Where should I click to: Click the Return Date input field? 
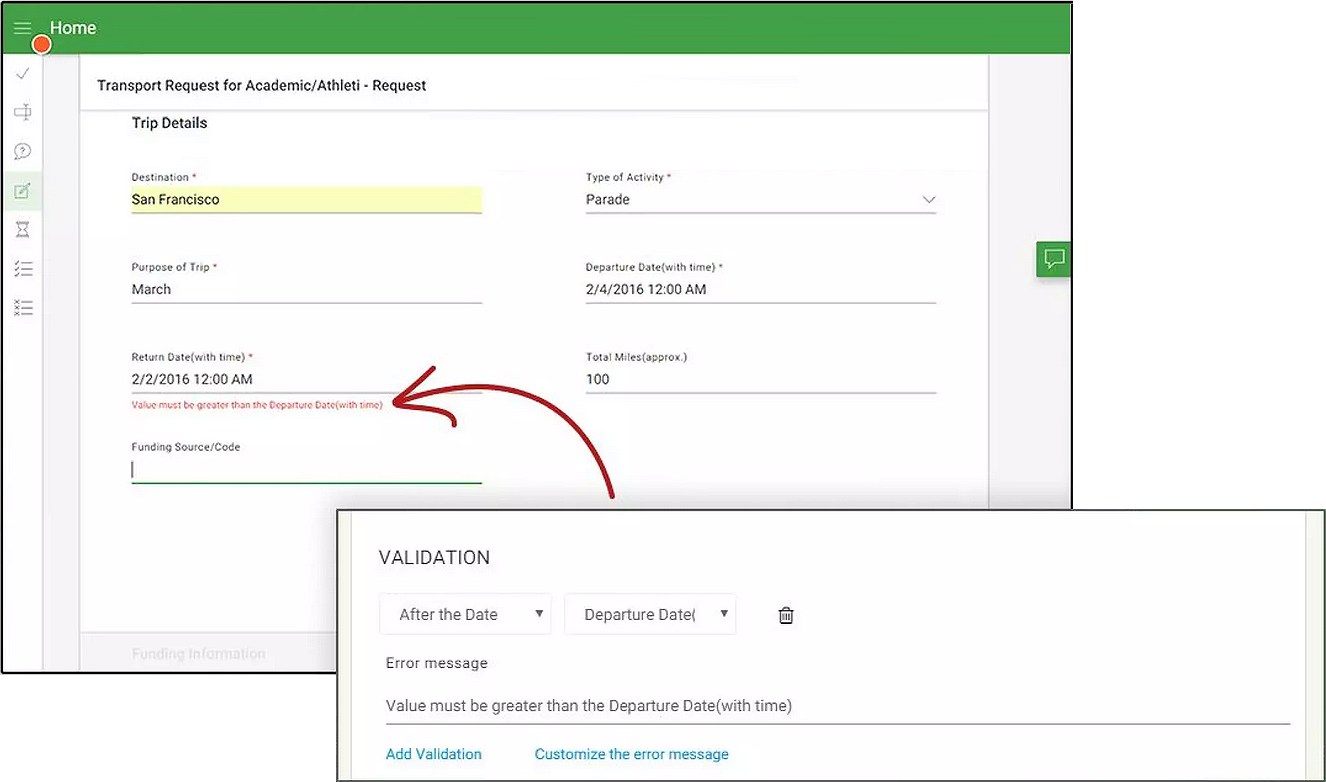pyautogui.click(x=307, y=380)
